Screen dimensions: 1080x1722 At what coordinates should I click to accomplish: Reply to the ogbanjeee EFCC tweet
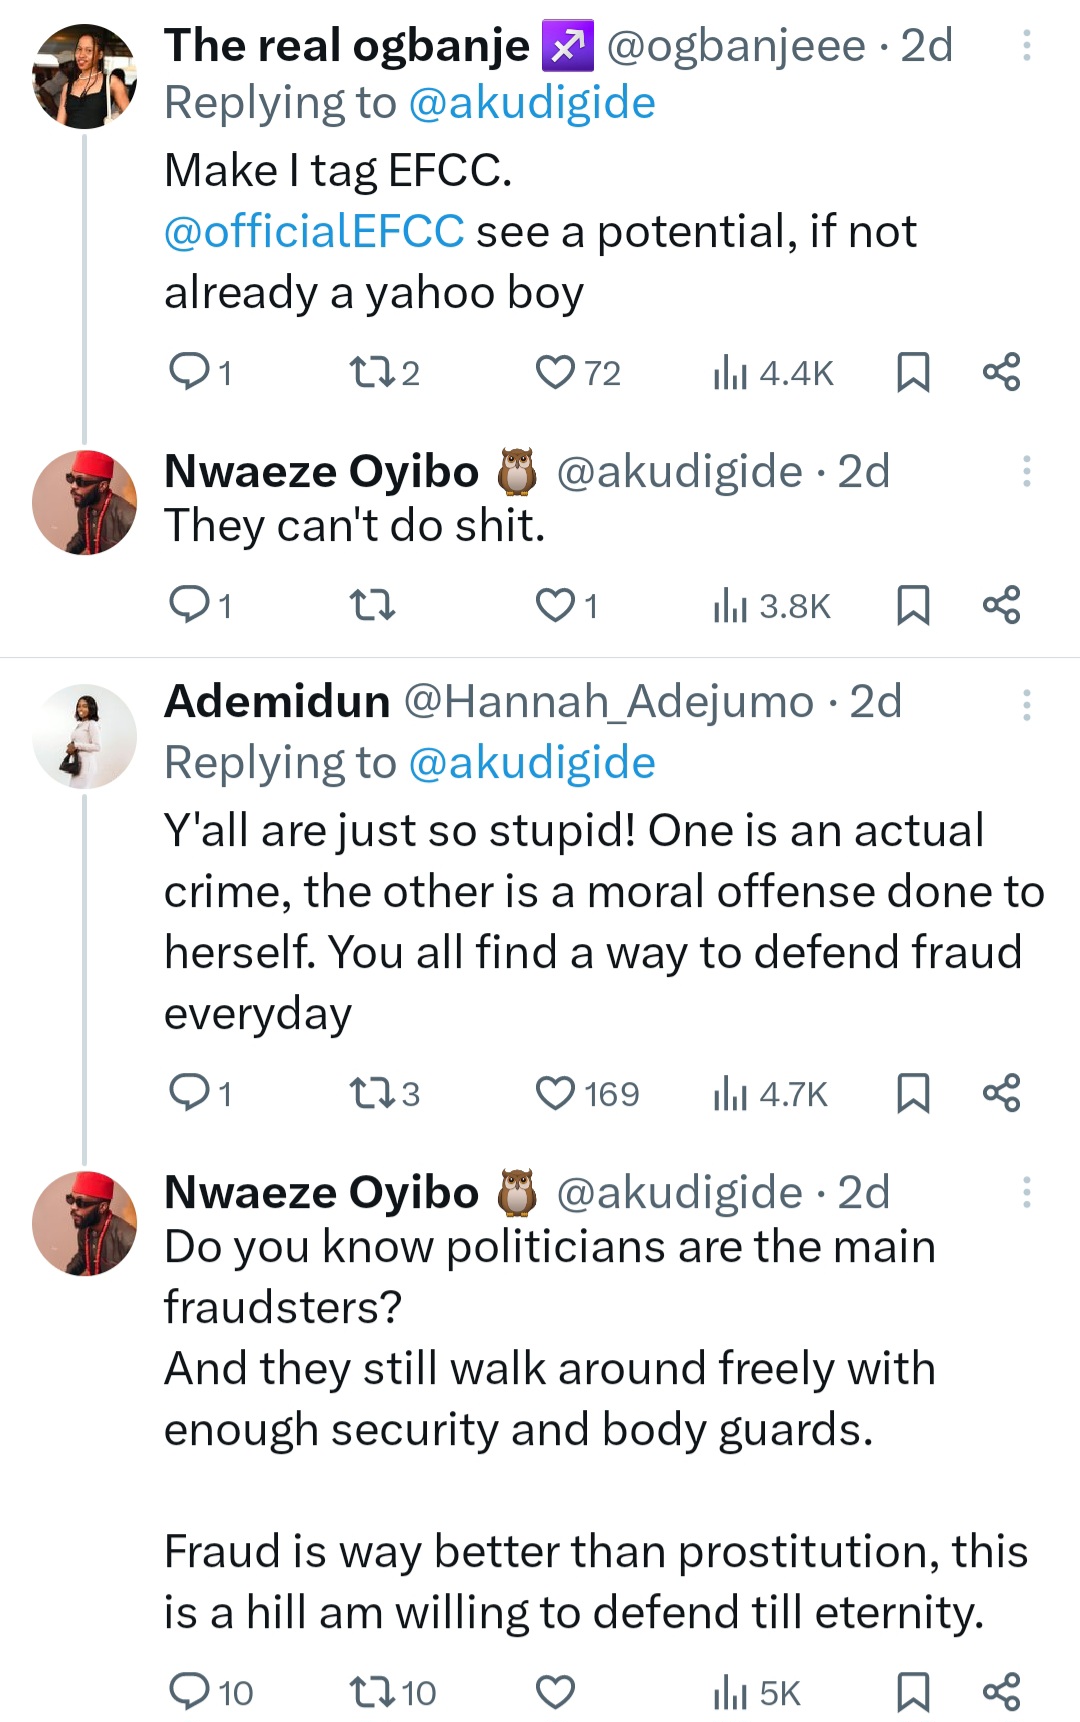pos(188,373)
